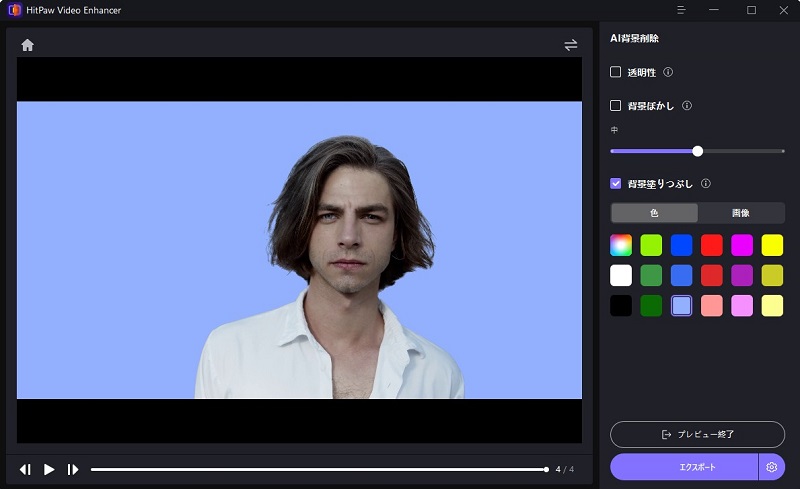
Task: Select the 色 tab
Action: click(654, 213)
